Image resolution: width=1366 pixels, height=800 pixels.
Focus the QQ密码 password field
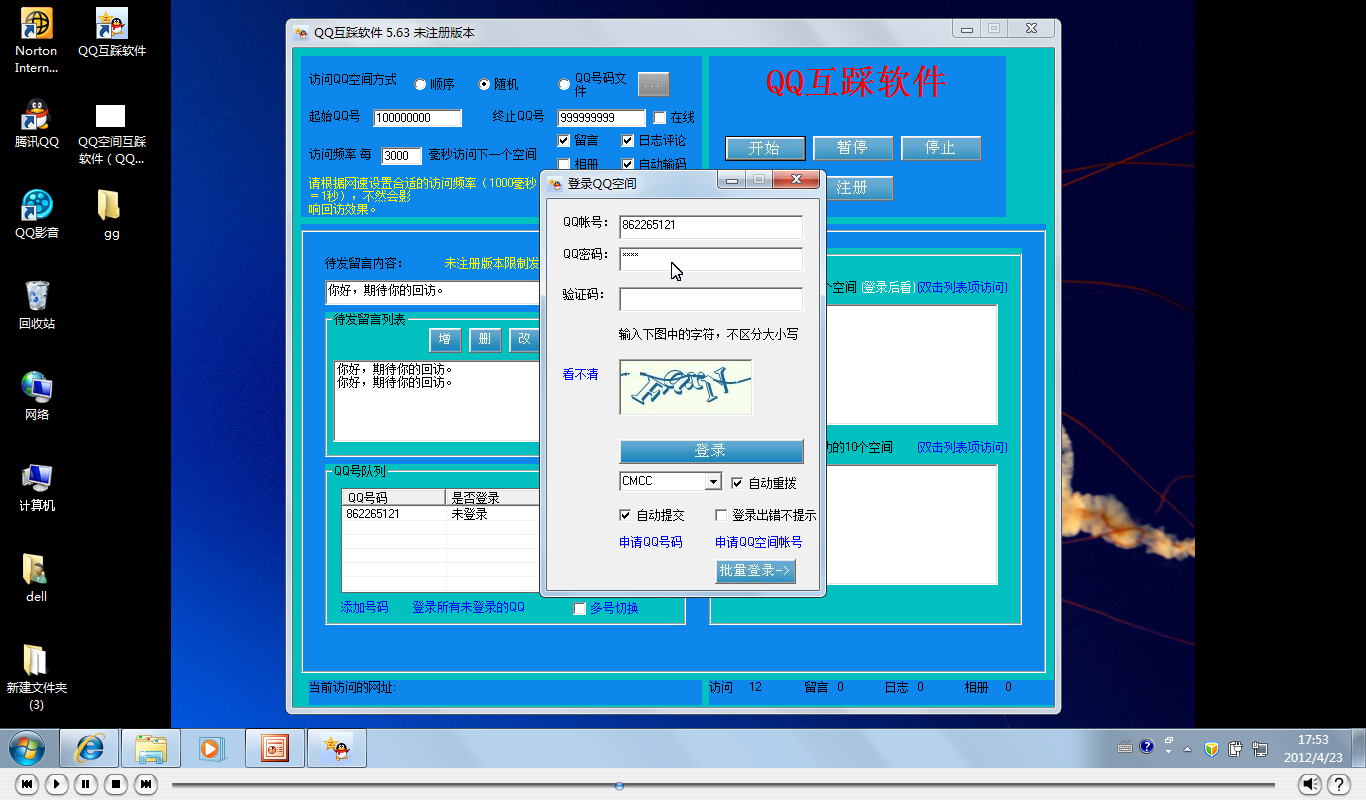point(711,259)
